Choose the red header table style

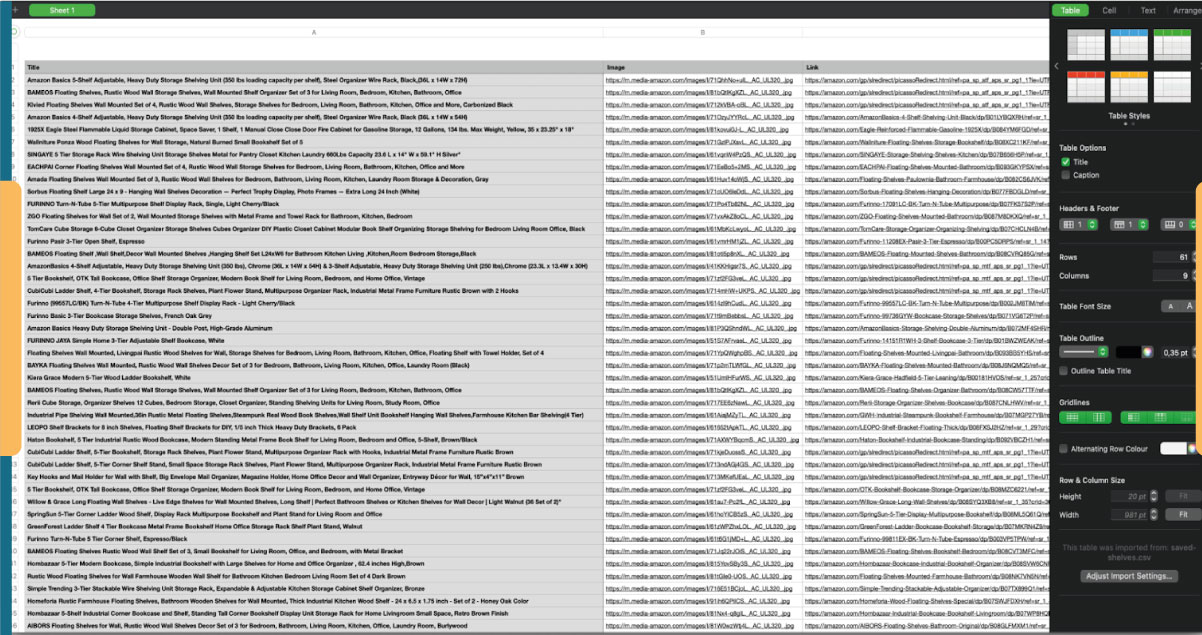tap(1086, 88)
